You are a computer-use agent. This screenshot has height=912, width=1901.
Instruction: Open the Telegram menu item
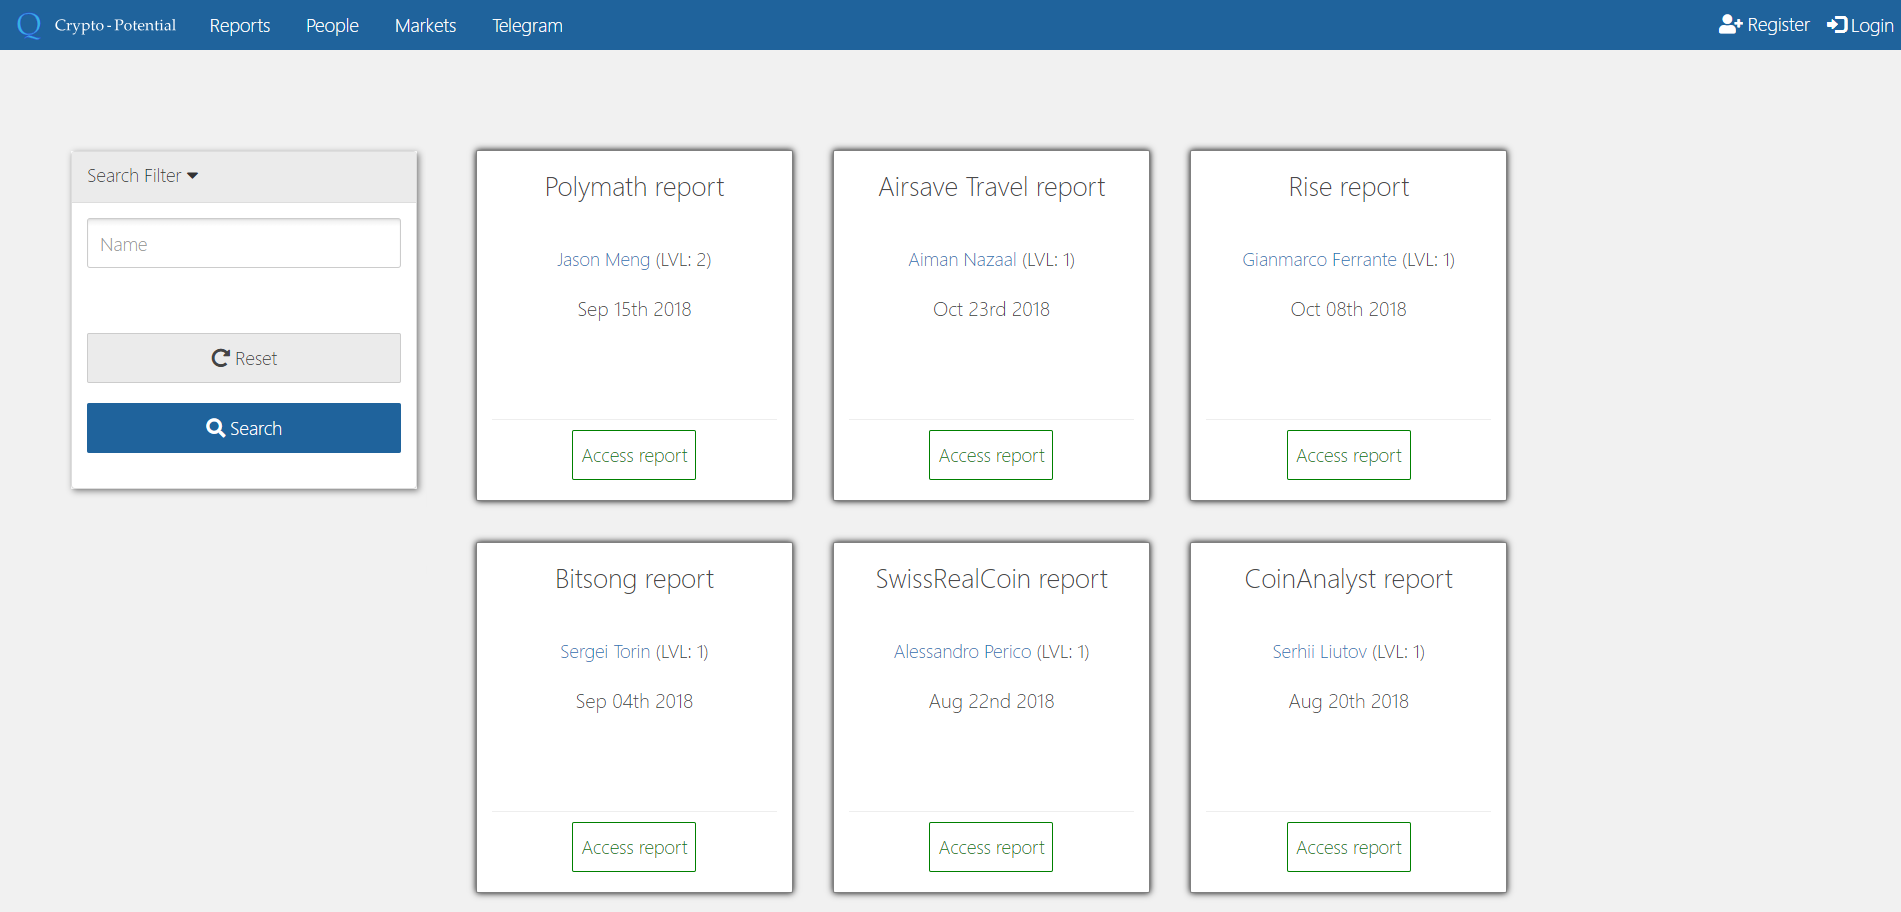(x=527, y=25)
